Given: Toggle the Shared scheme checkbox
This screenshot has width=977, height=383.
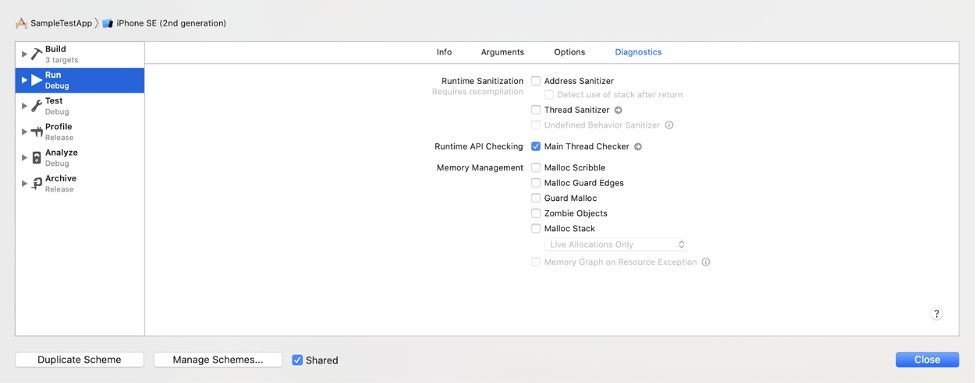Looking at the screenshot, I should [297, 360].
